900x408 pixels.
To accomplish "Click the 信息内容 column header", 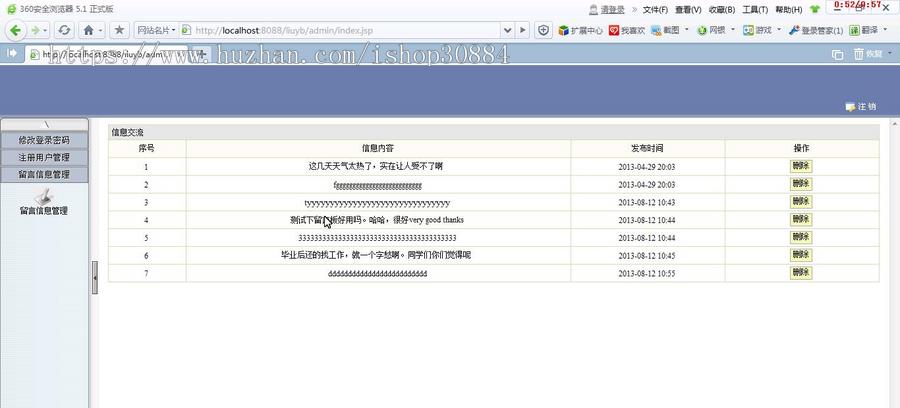I will click(378, 149).
